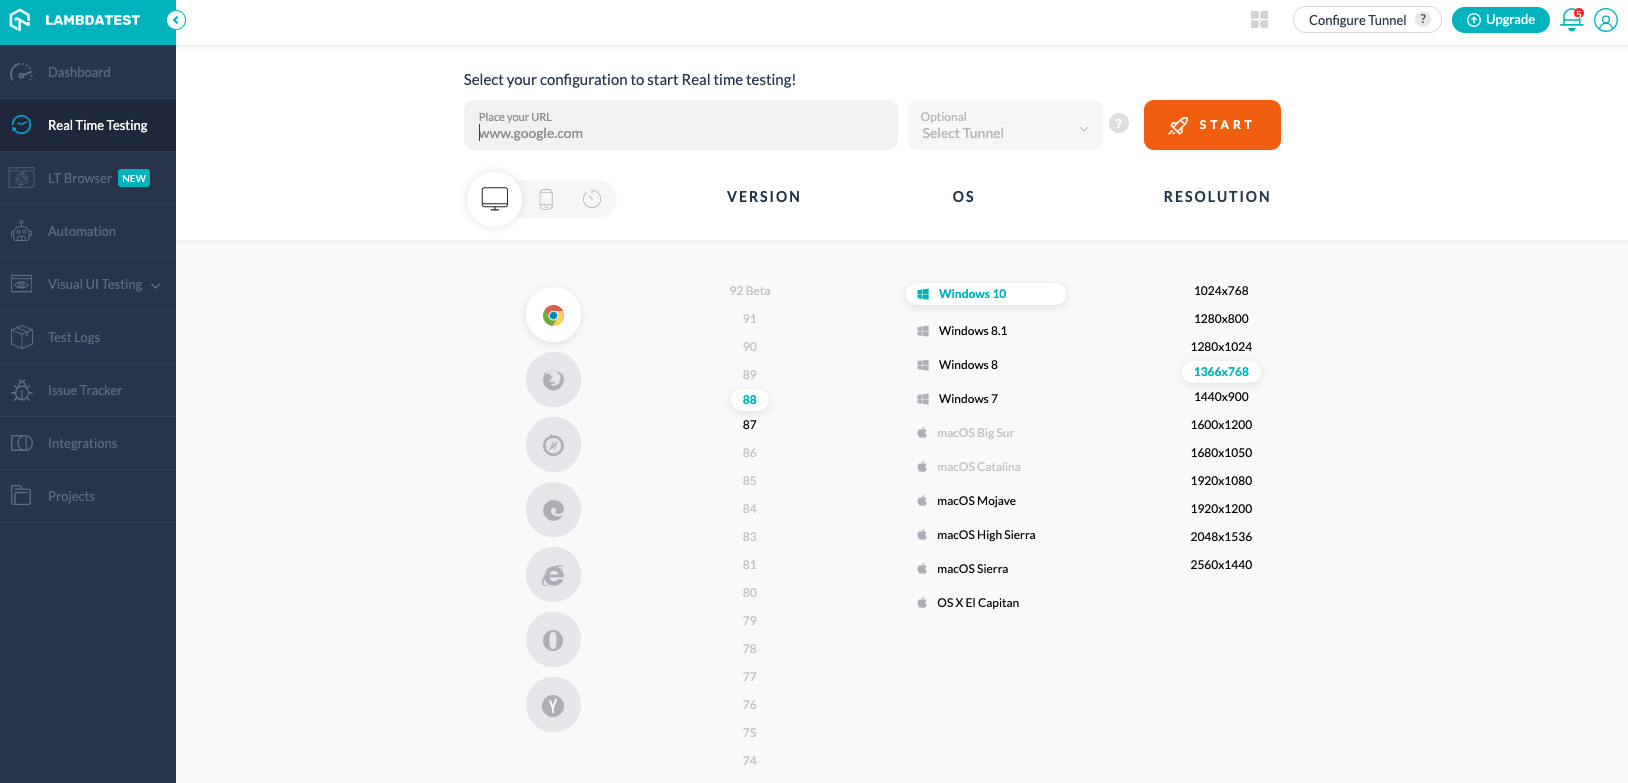Image resolution: width=1628 pixels, height=783 pixels.
Task: Select the Firefox browser icon
Action: click(x=553, y=380)
